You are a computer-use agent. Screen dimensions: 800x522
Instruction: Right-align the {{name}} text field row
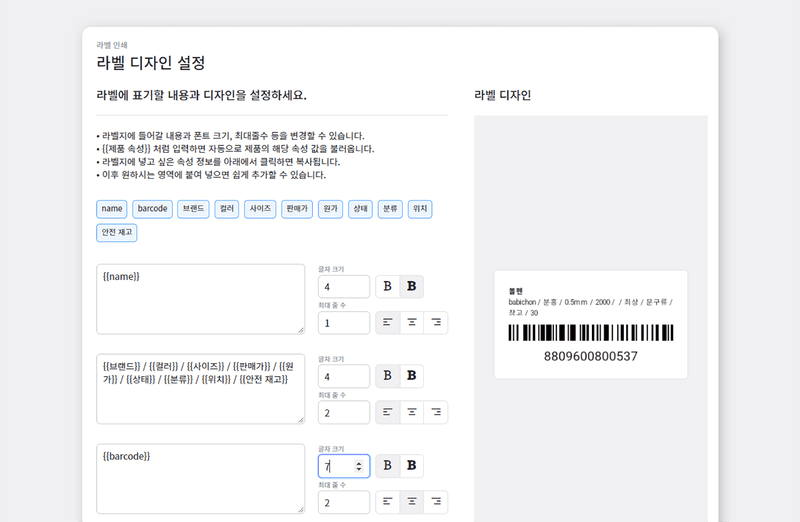pos(436,323)
